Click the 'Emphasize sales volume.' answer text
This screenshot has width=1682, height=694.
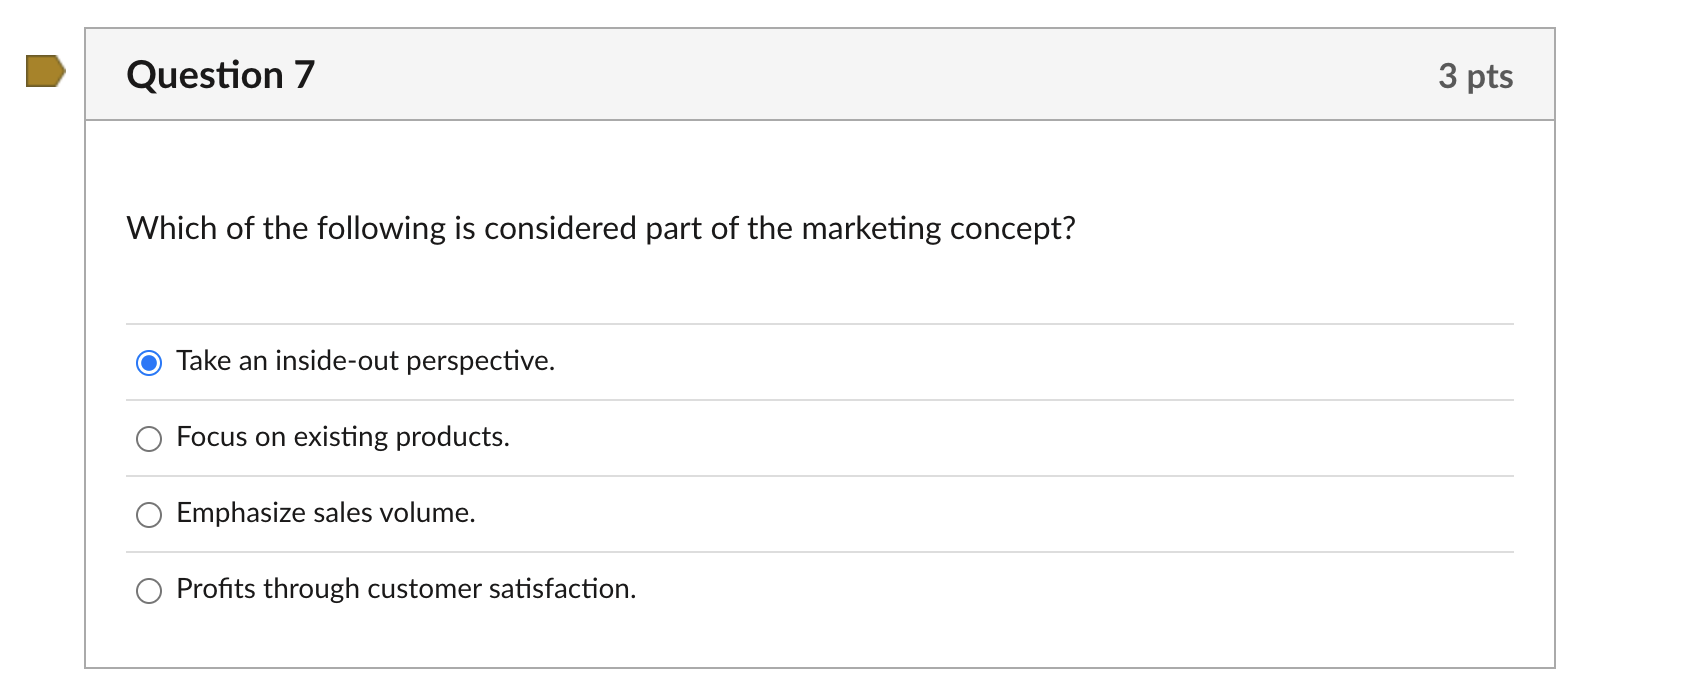(325, 513)
